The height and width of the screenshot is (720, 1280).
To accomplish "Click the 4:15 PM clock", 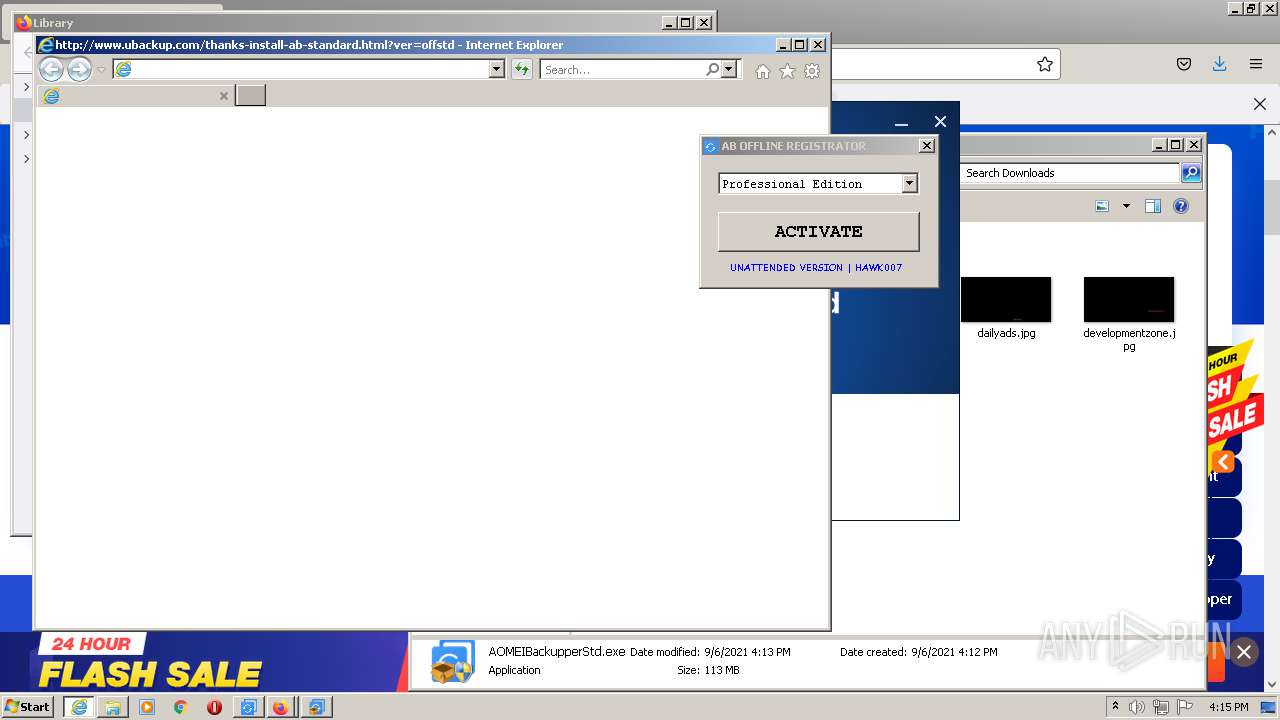I will click(1228, 707).
